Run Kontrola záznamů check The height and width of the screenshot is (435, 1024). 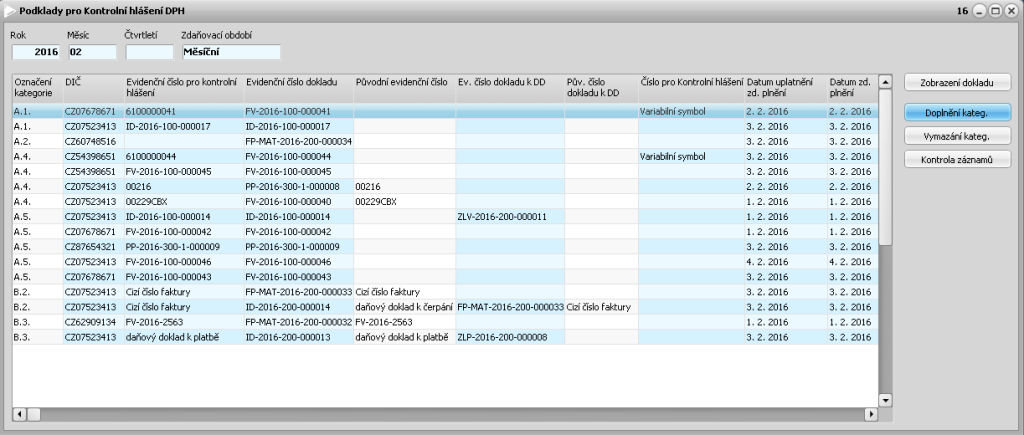pyautogui.click(x=958, y=159)
